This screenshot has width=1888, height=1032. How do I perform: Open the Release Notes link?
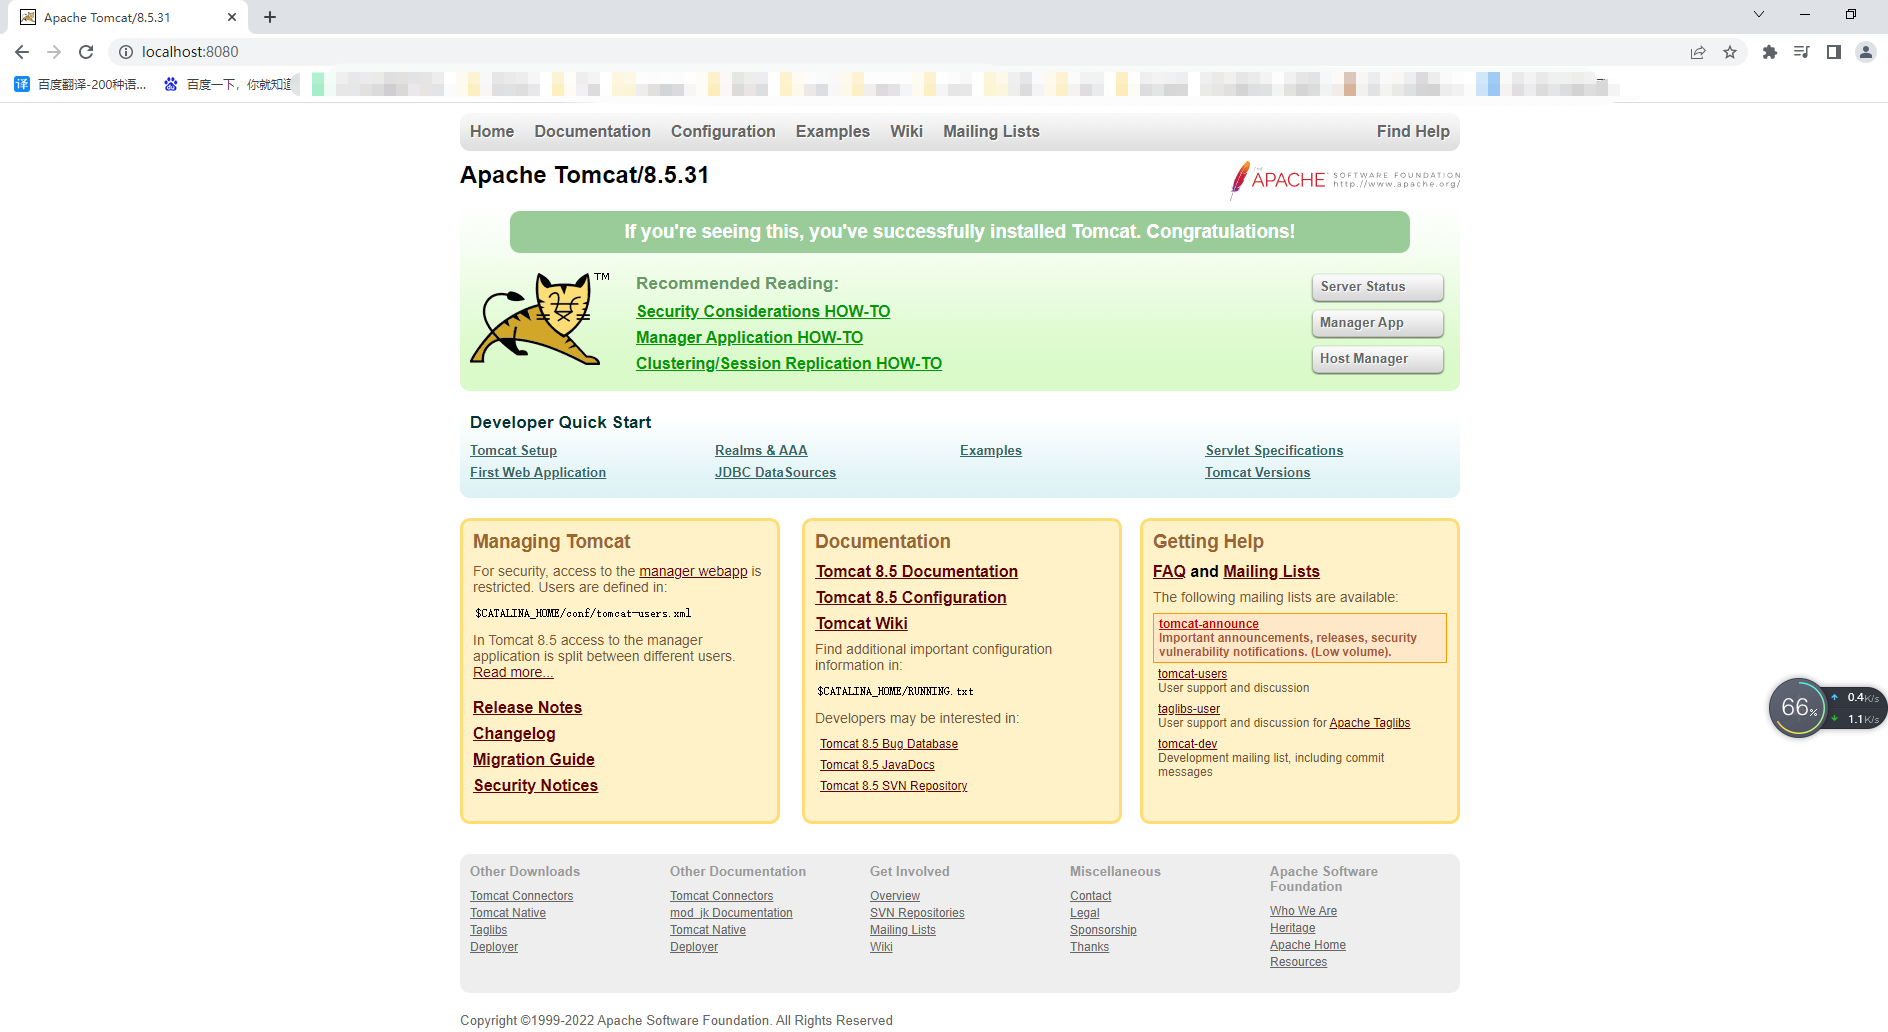pos(527,708)
